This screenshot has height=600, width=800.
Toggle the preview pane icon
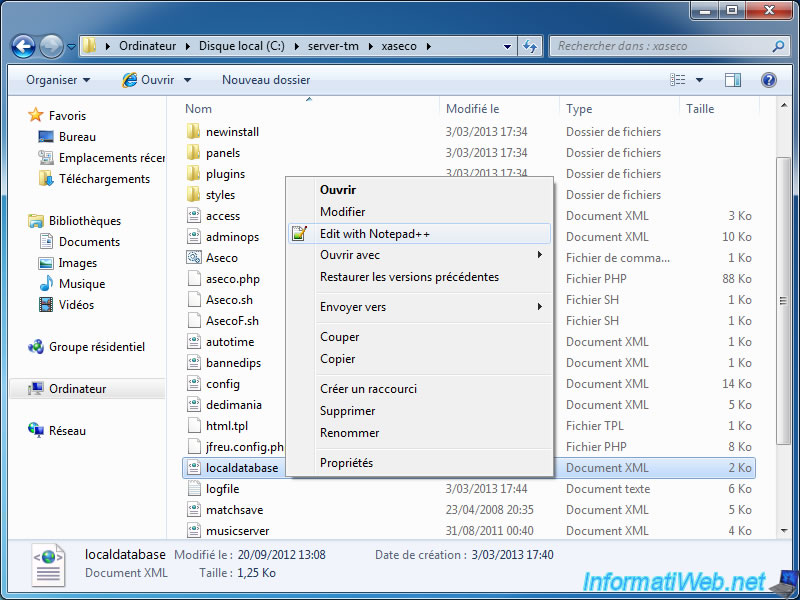click(733, 80)
